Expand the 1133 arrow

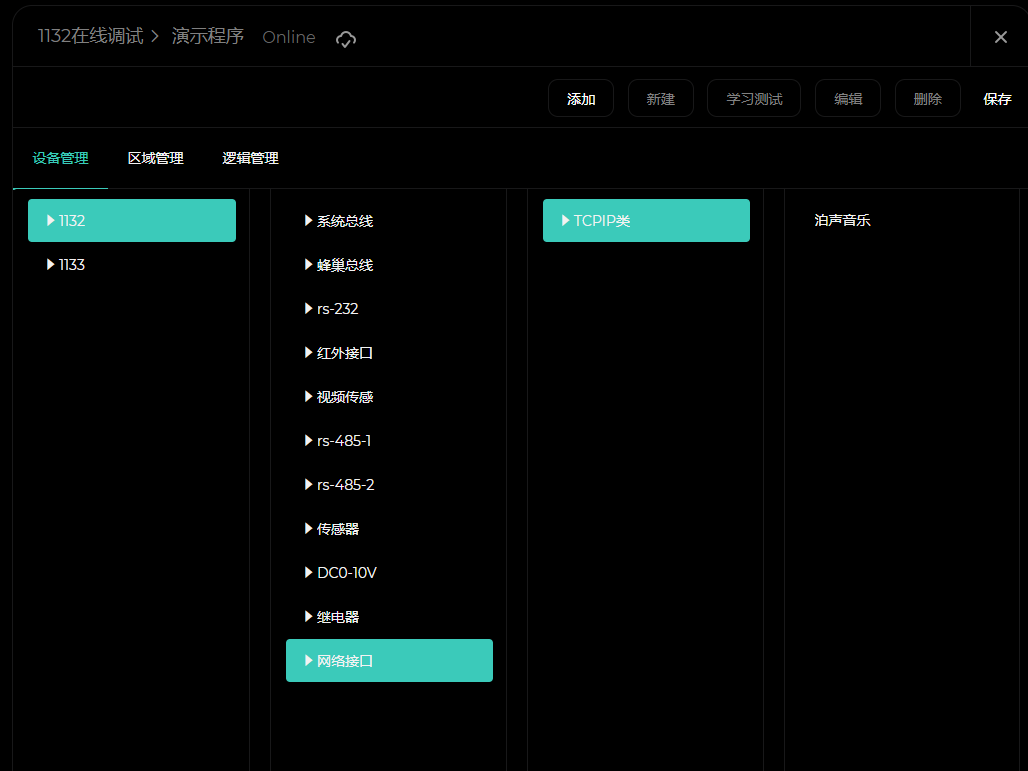[x=50, y=264]
